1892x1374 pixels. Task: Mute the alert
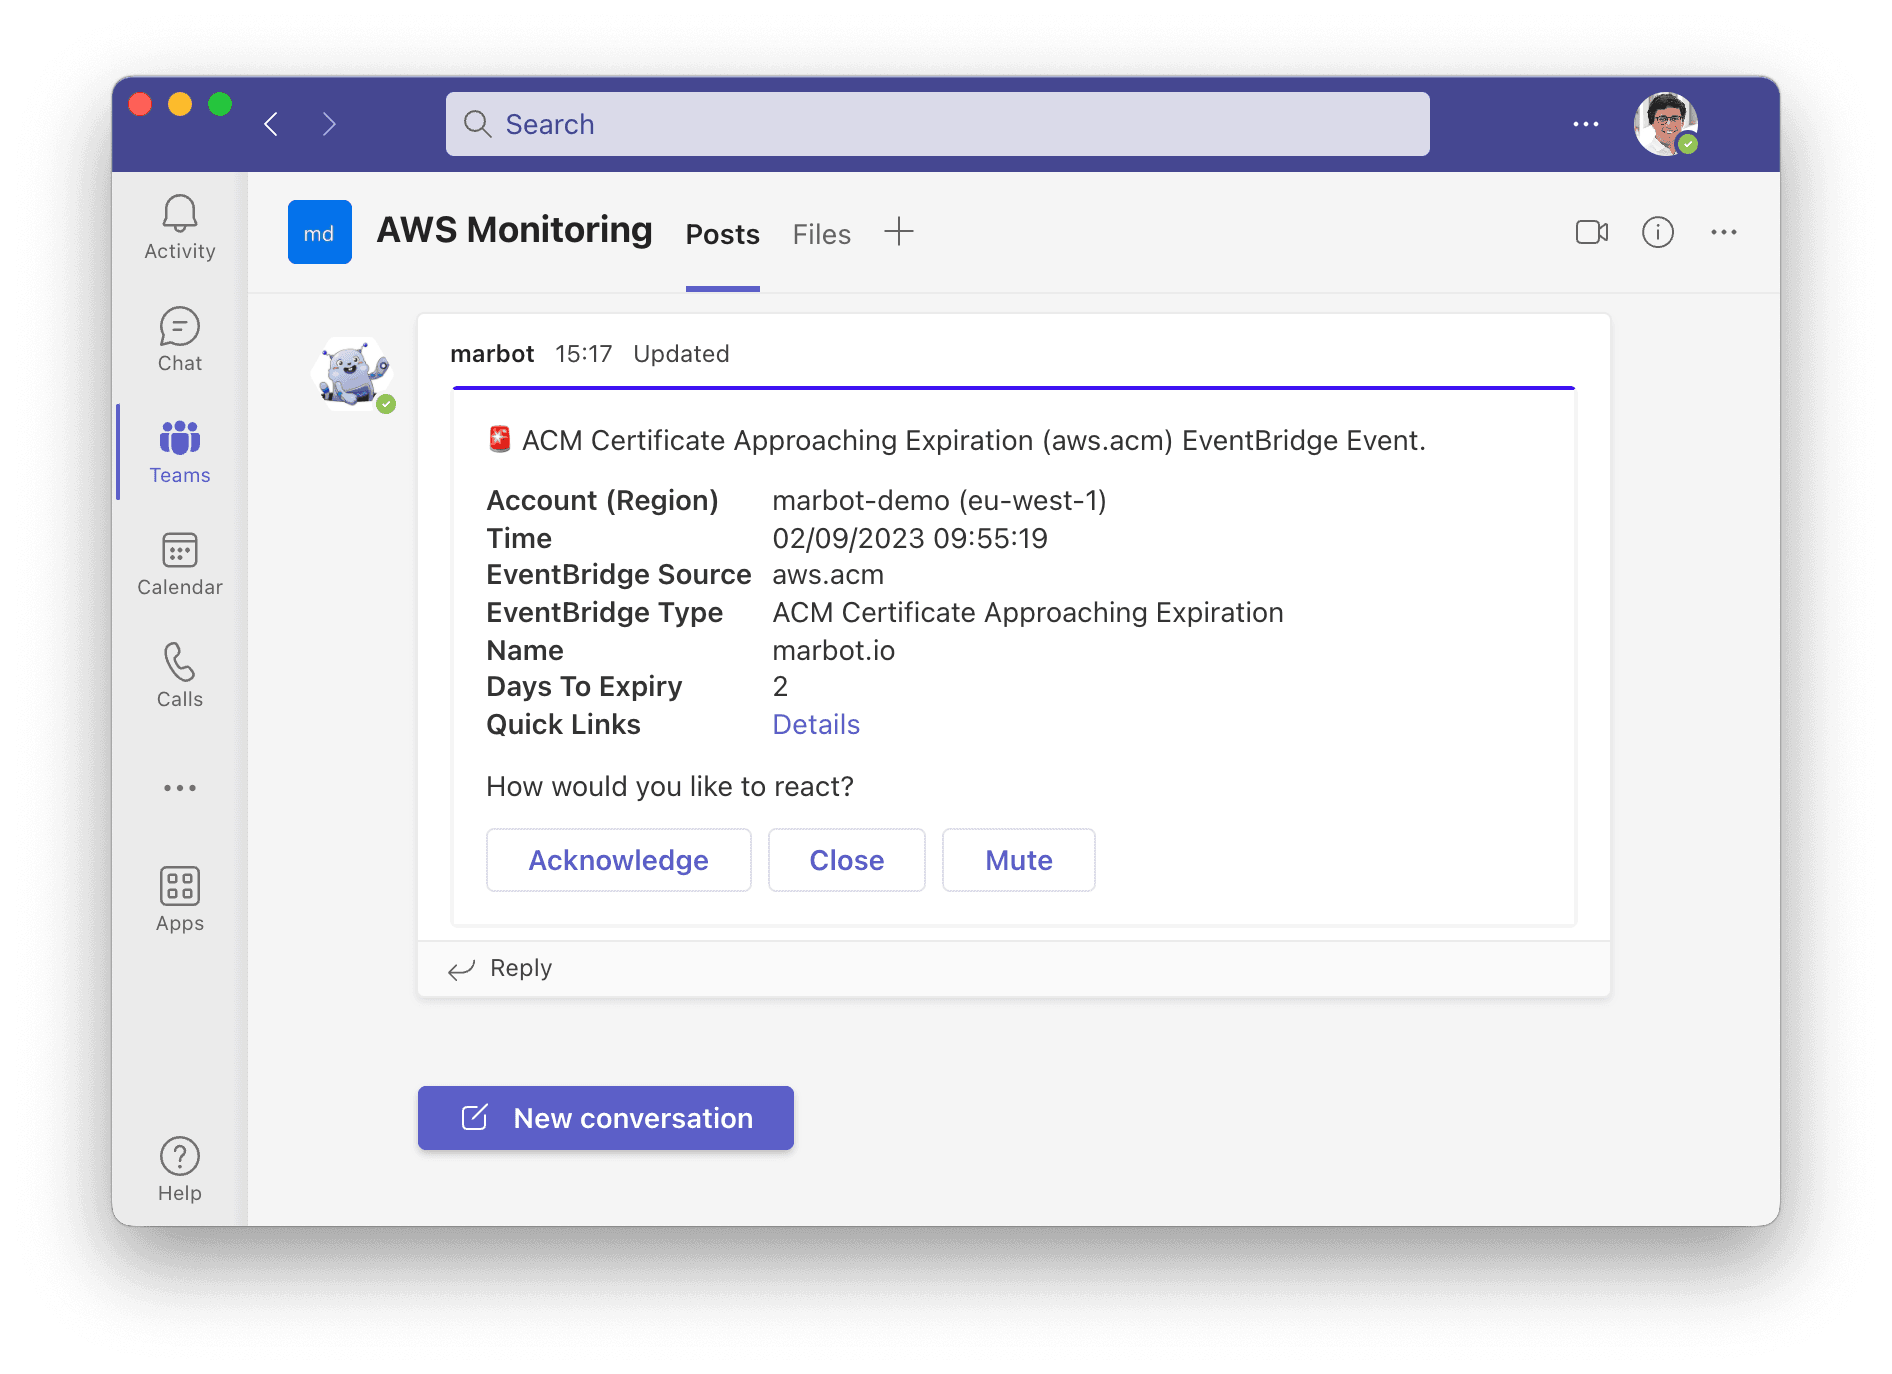coord(1019,860)
